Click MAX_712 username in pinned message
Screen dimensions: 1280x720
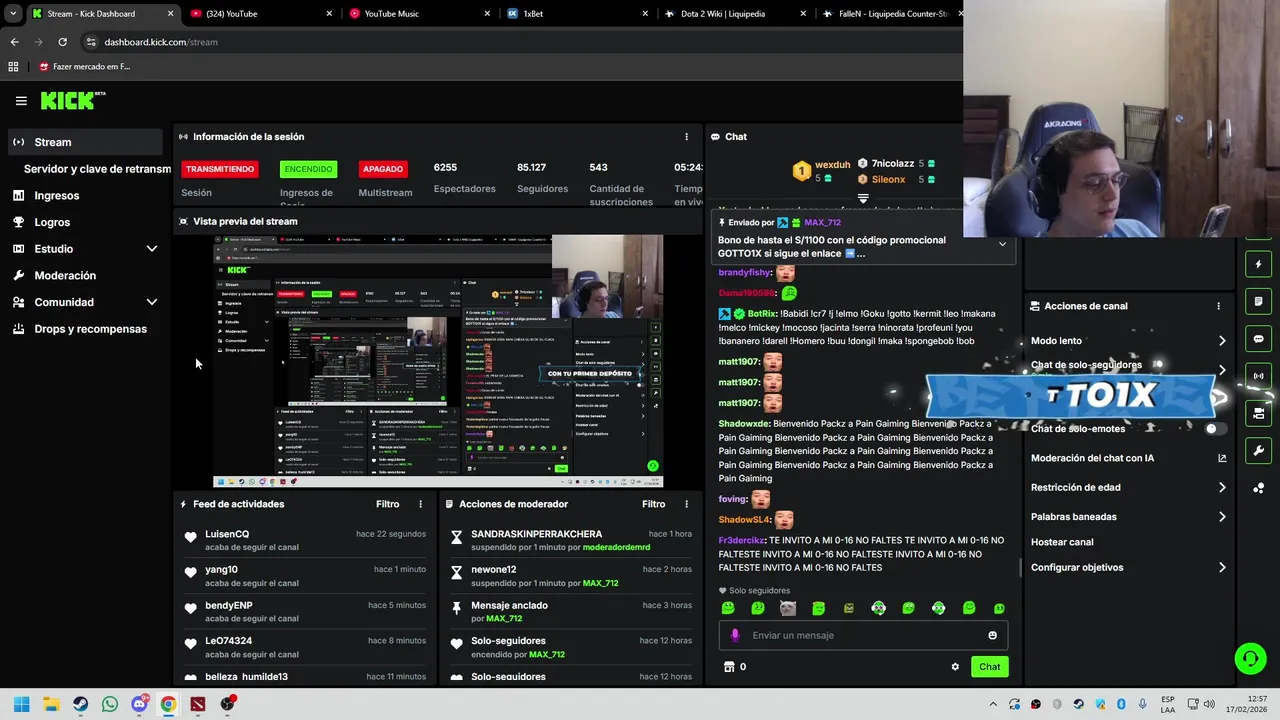point(822,223)
